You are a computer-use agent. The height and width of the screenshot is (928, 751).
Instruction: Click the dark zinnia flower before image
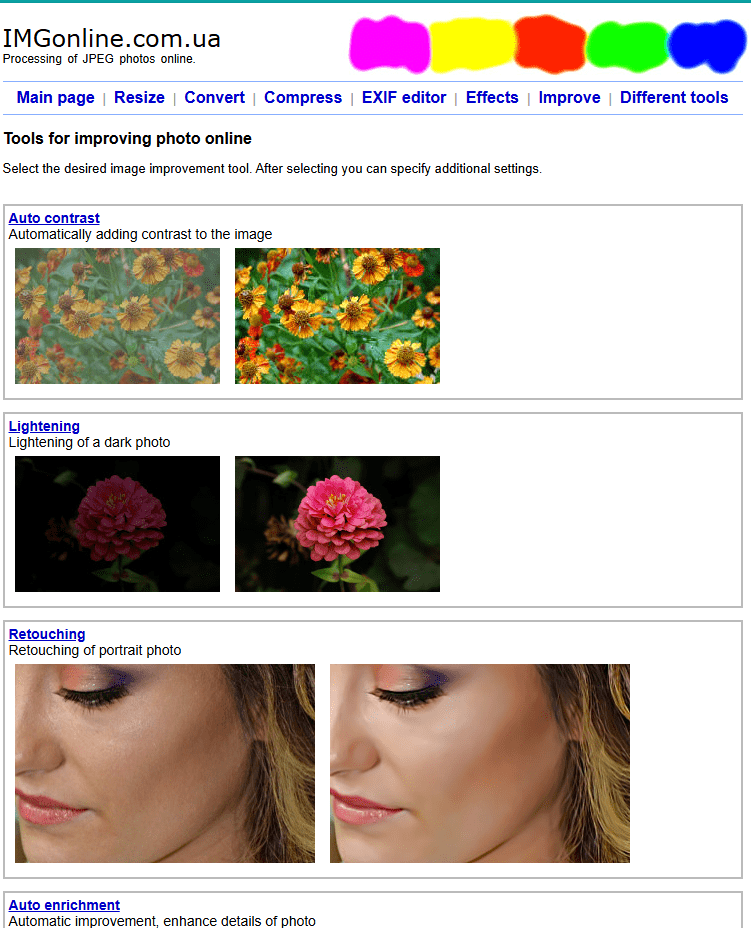pyautogui.click(x=117, y=524)
